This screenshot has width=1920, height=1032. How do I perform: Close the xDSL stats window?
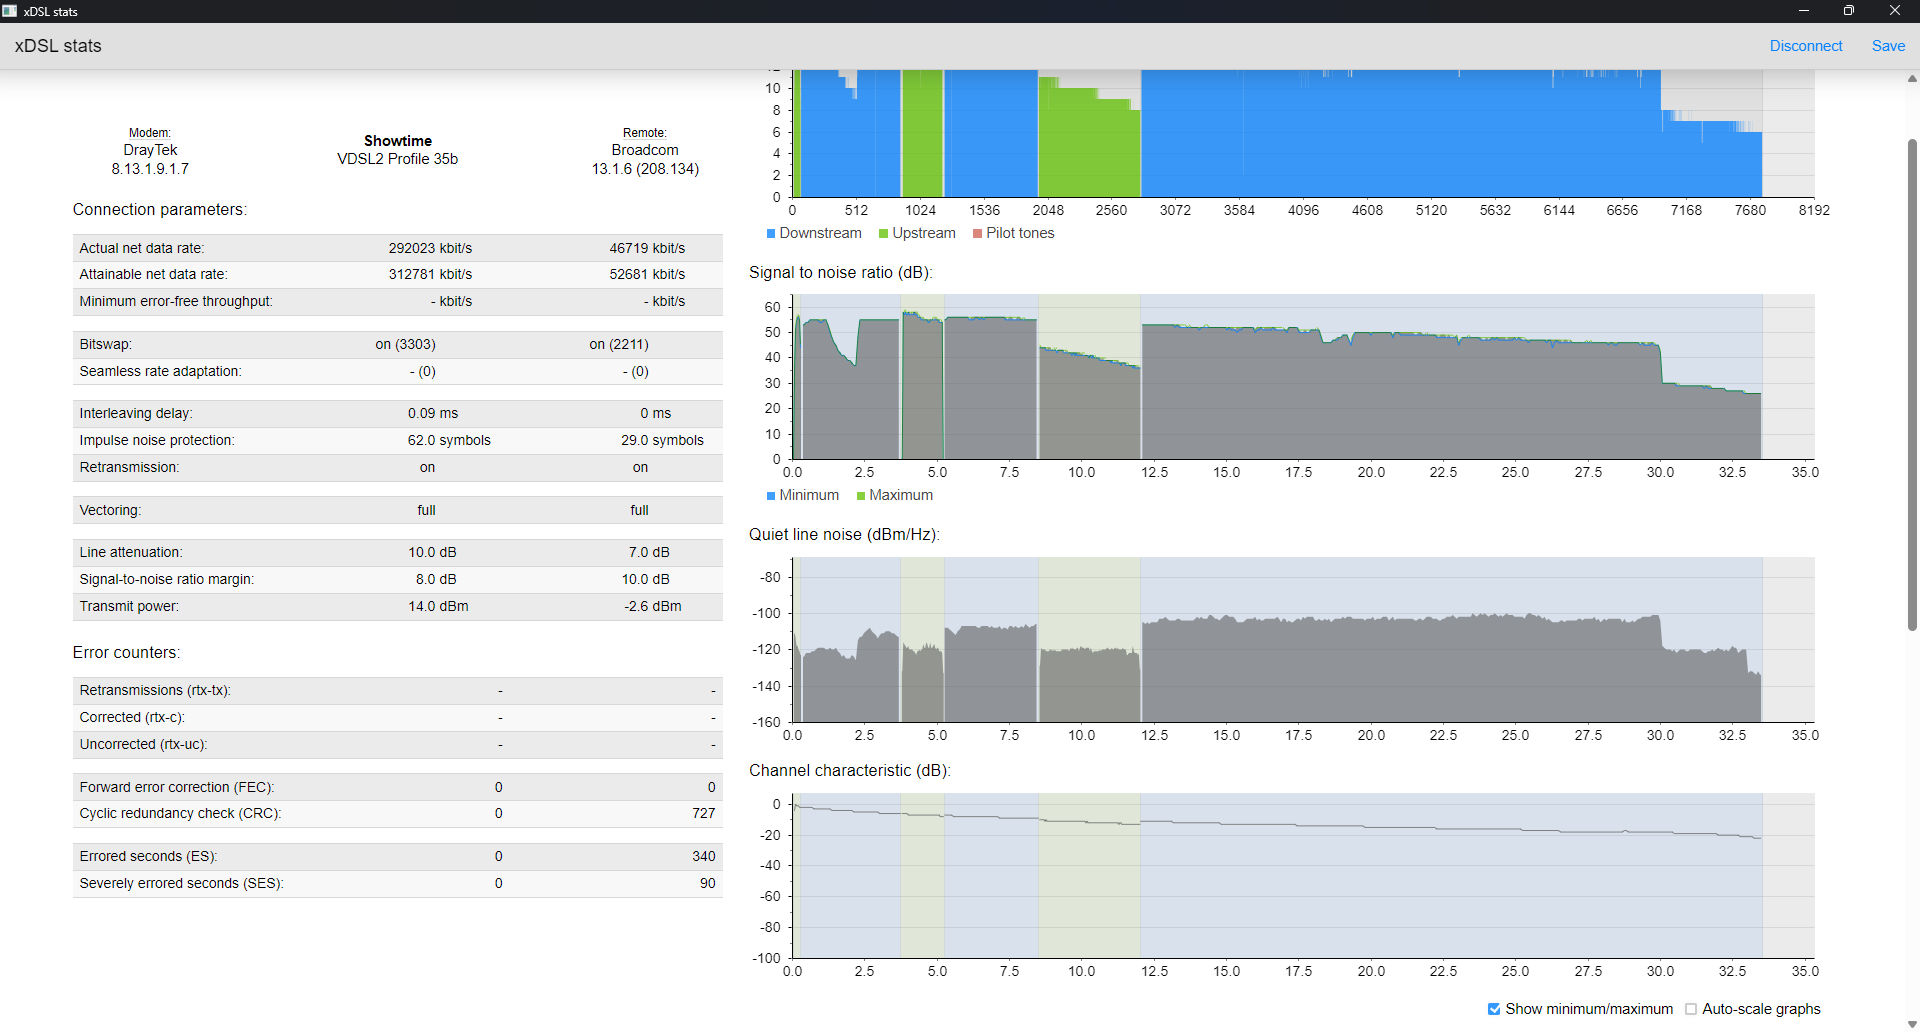pos(1894,11)
